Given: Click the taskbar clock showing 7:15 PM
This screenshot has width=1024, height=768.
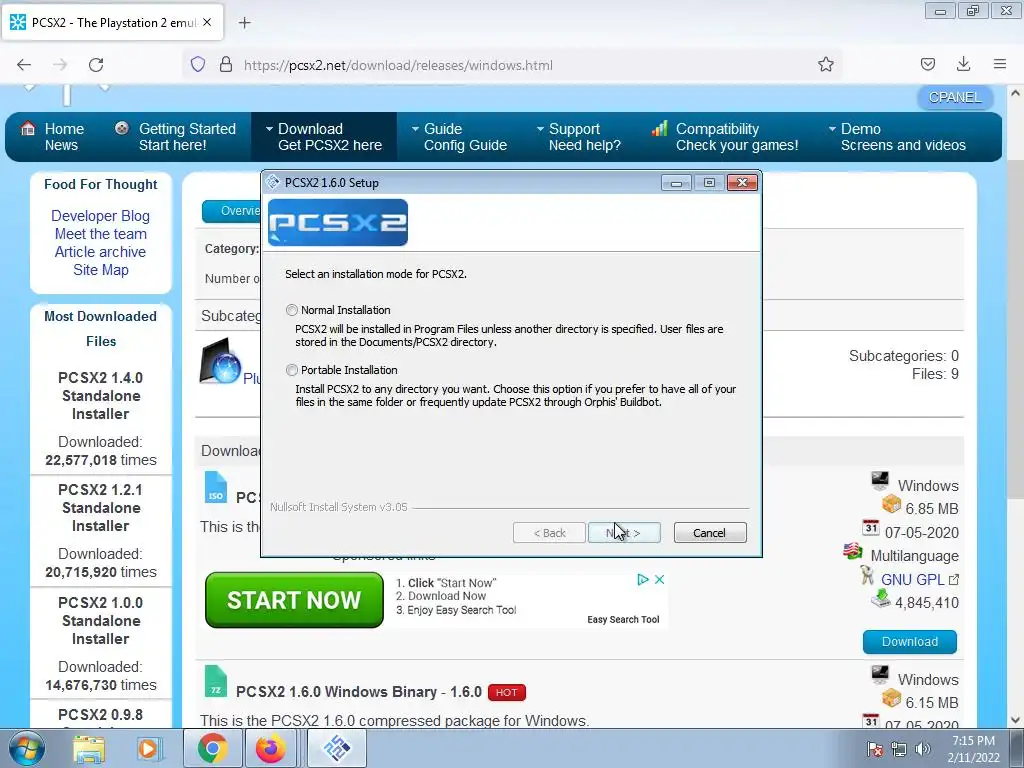Looking at the screenshot, I should (x=973, y=749).
